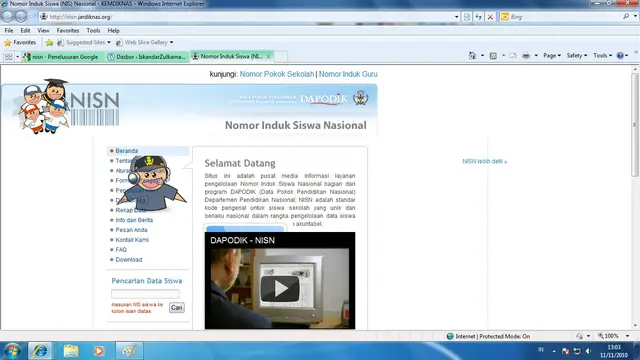
Task: Click the Action Center flag tray icon
Action: point(565,351)
